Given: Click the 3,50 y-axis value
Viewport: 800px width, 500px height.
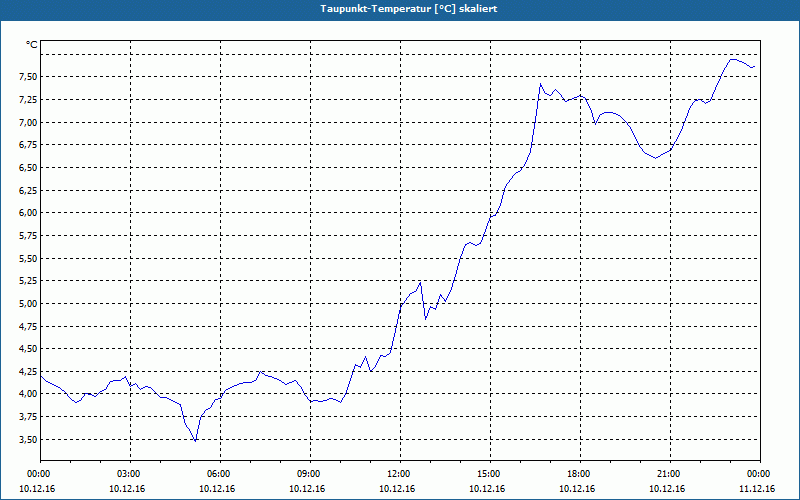Looking at the screenshot, I should click(28, 439).
